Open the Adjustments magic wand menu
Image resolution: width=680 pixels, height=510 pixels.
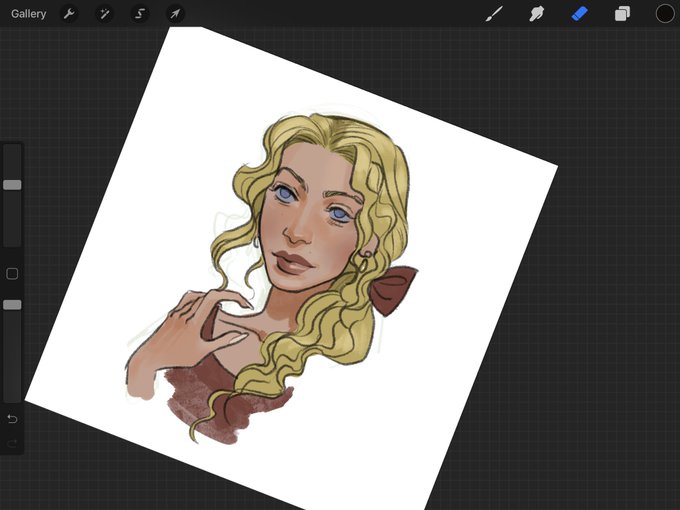pyautogui.click(x=105, y=14)
